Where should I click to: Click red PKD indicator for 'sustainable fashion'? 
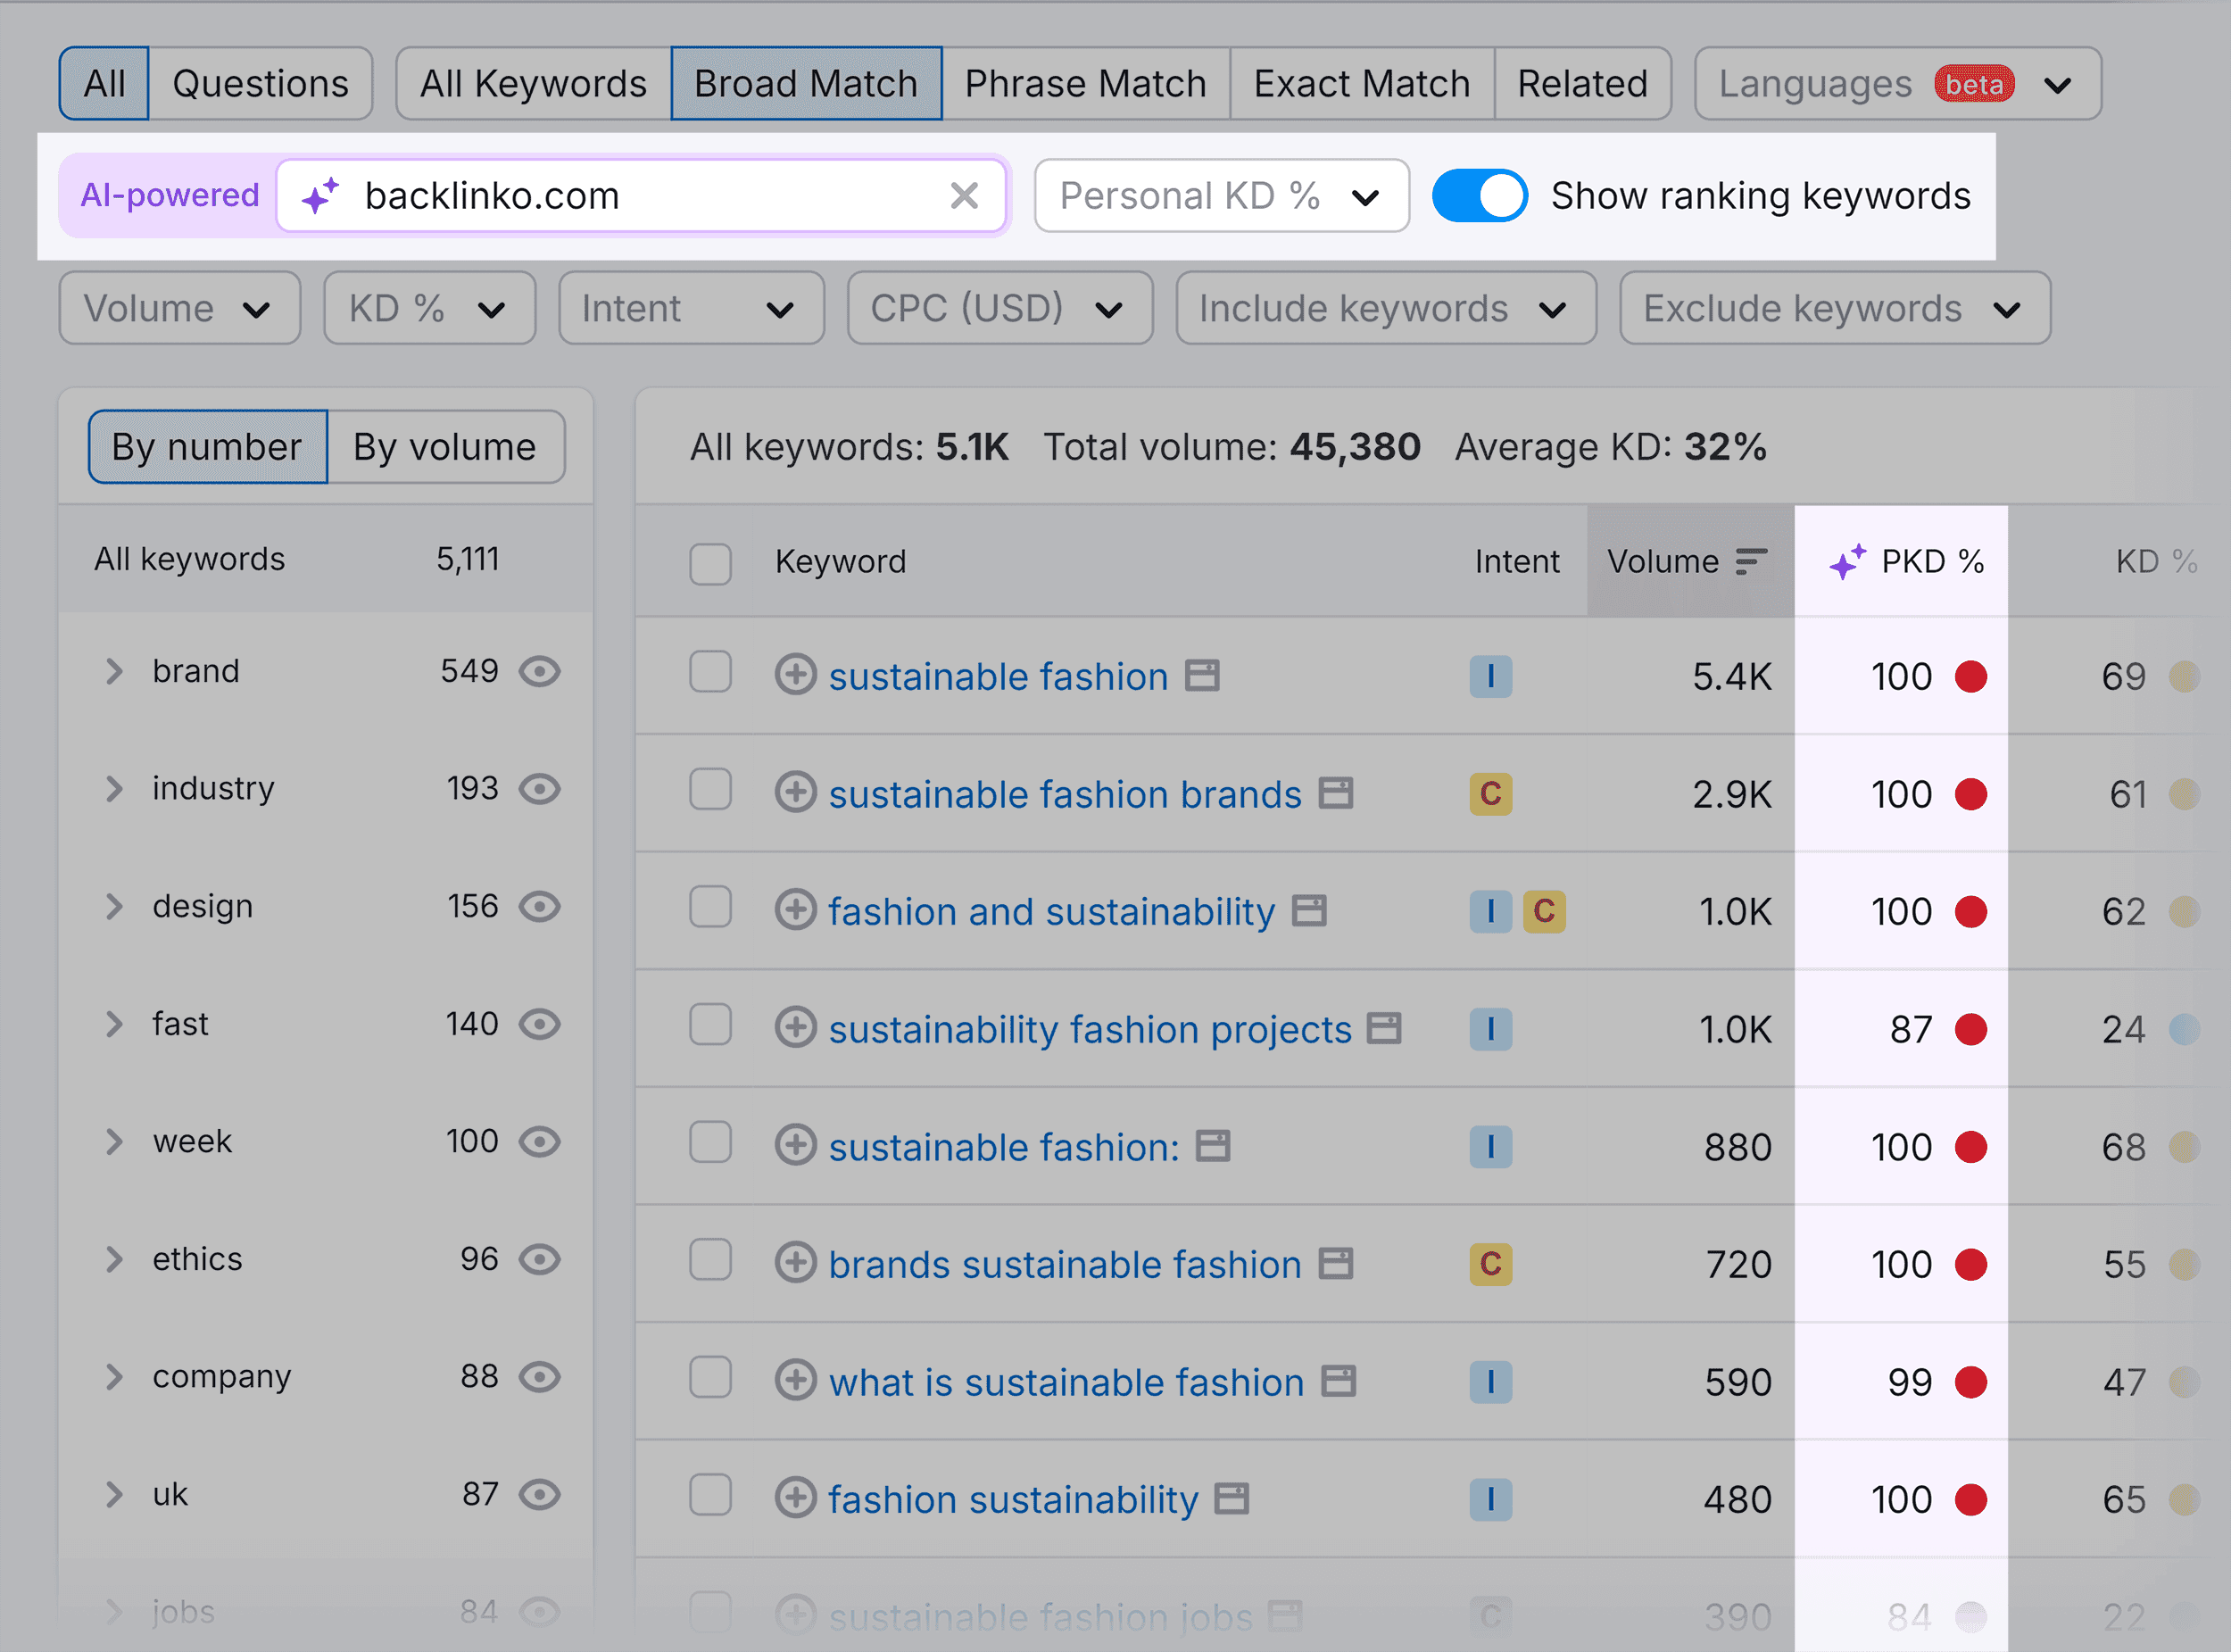coord(1970,677)
